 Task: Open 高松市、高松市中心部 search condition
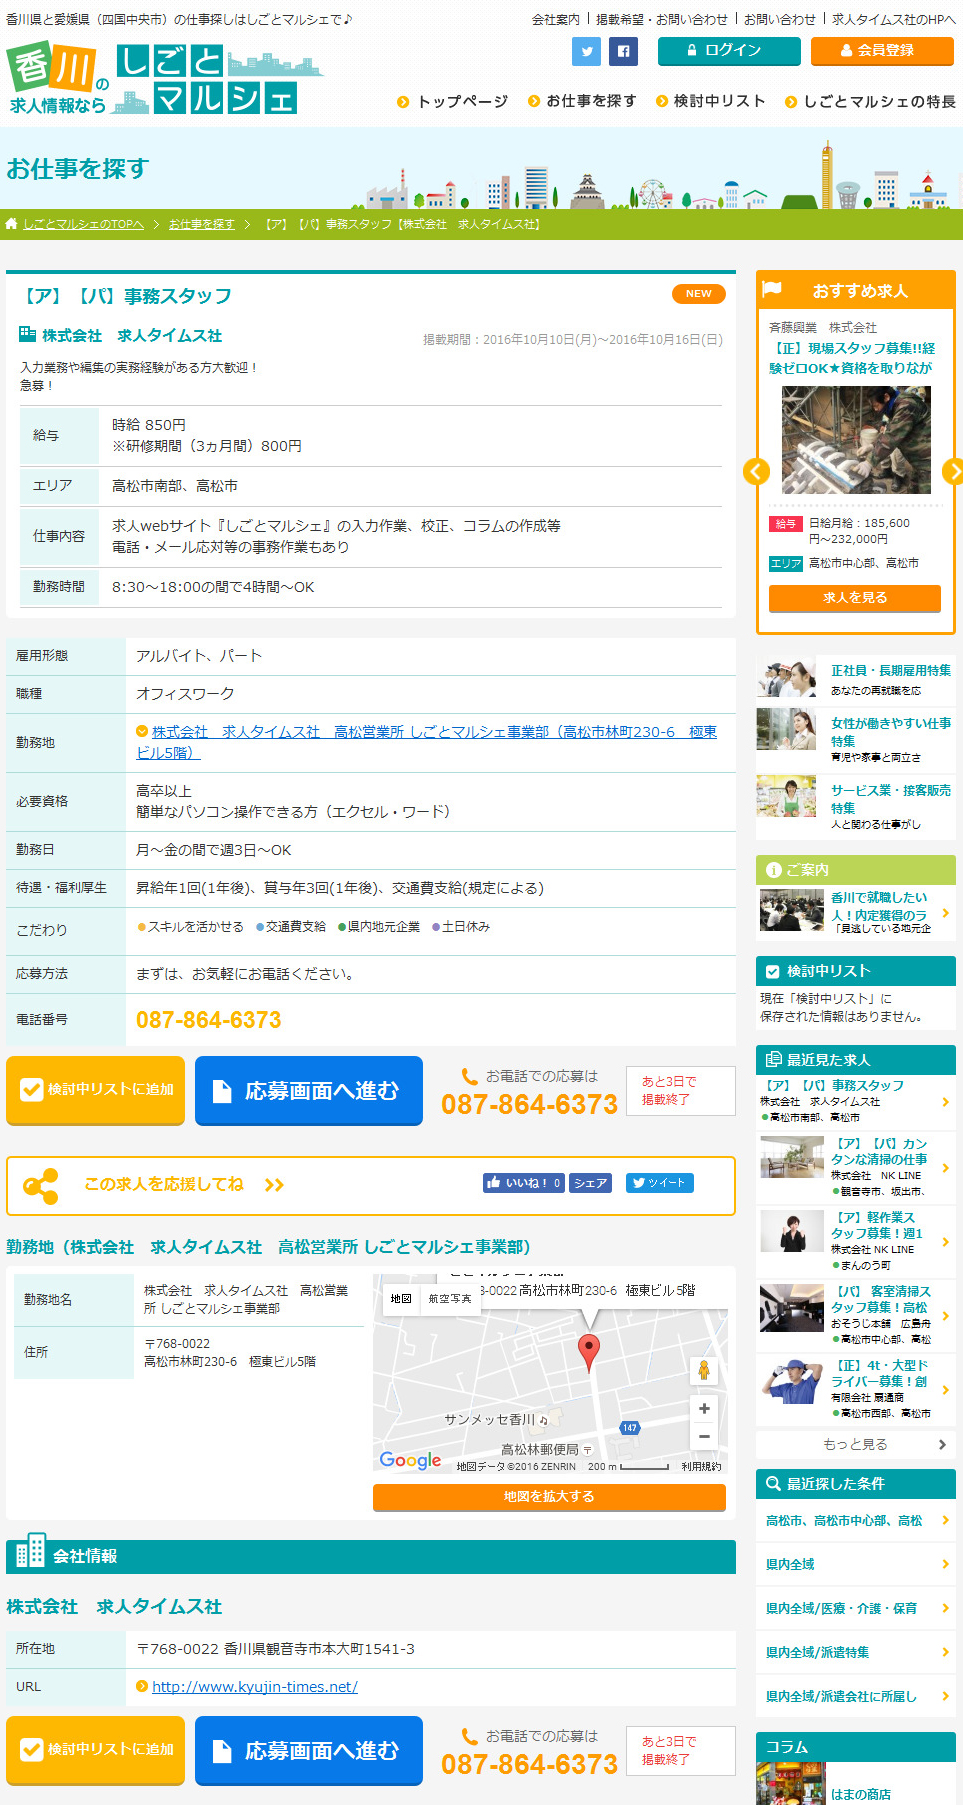coord(856,1521)
